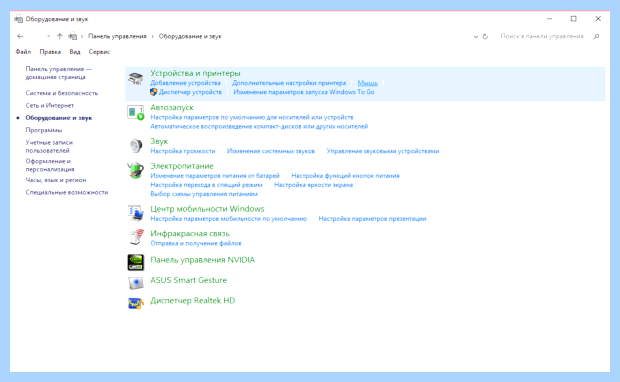This screenshot has height=382, width=620.
Task: Click the Автозапуск category icon
Action: [136, 113]
